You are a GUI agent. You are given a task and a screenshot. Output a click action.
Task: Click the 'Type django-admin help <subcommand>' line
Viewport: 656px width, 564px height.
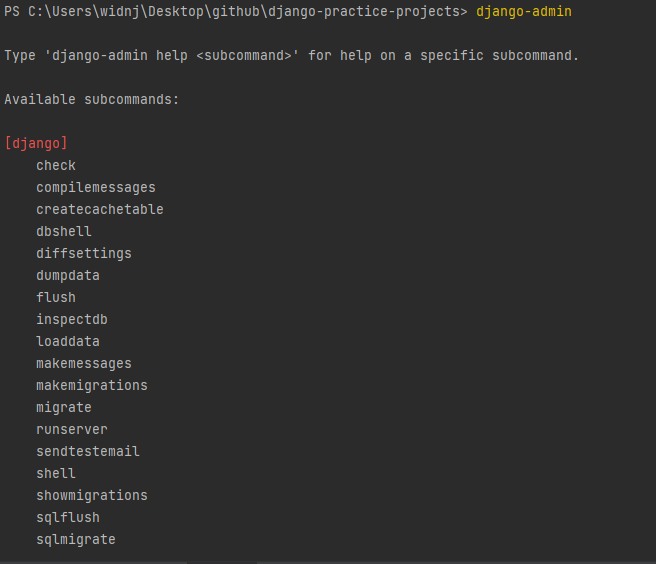292,55
